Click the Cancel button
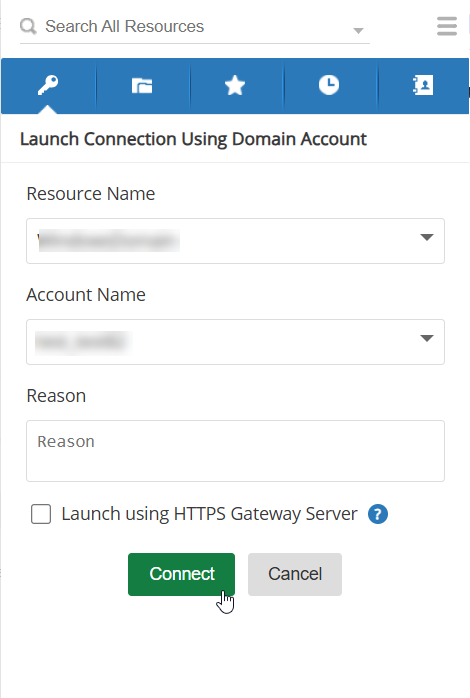The height and width of the screenshot is (698, 470). coord(295,574)
